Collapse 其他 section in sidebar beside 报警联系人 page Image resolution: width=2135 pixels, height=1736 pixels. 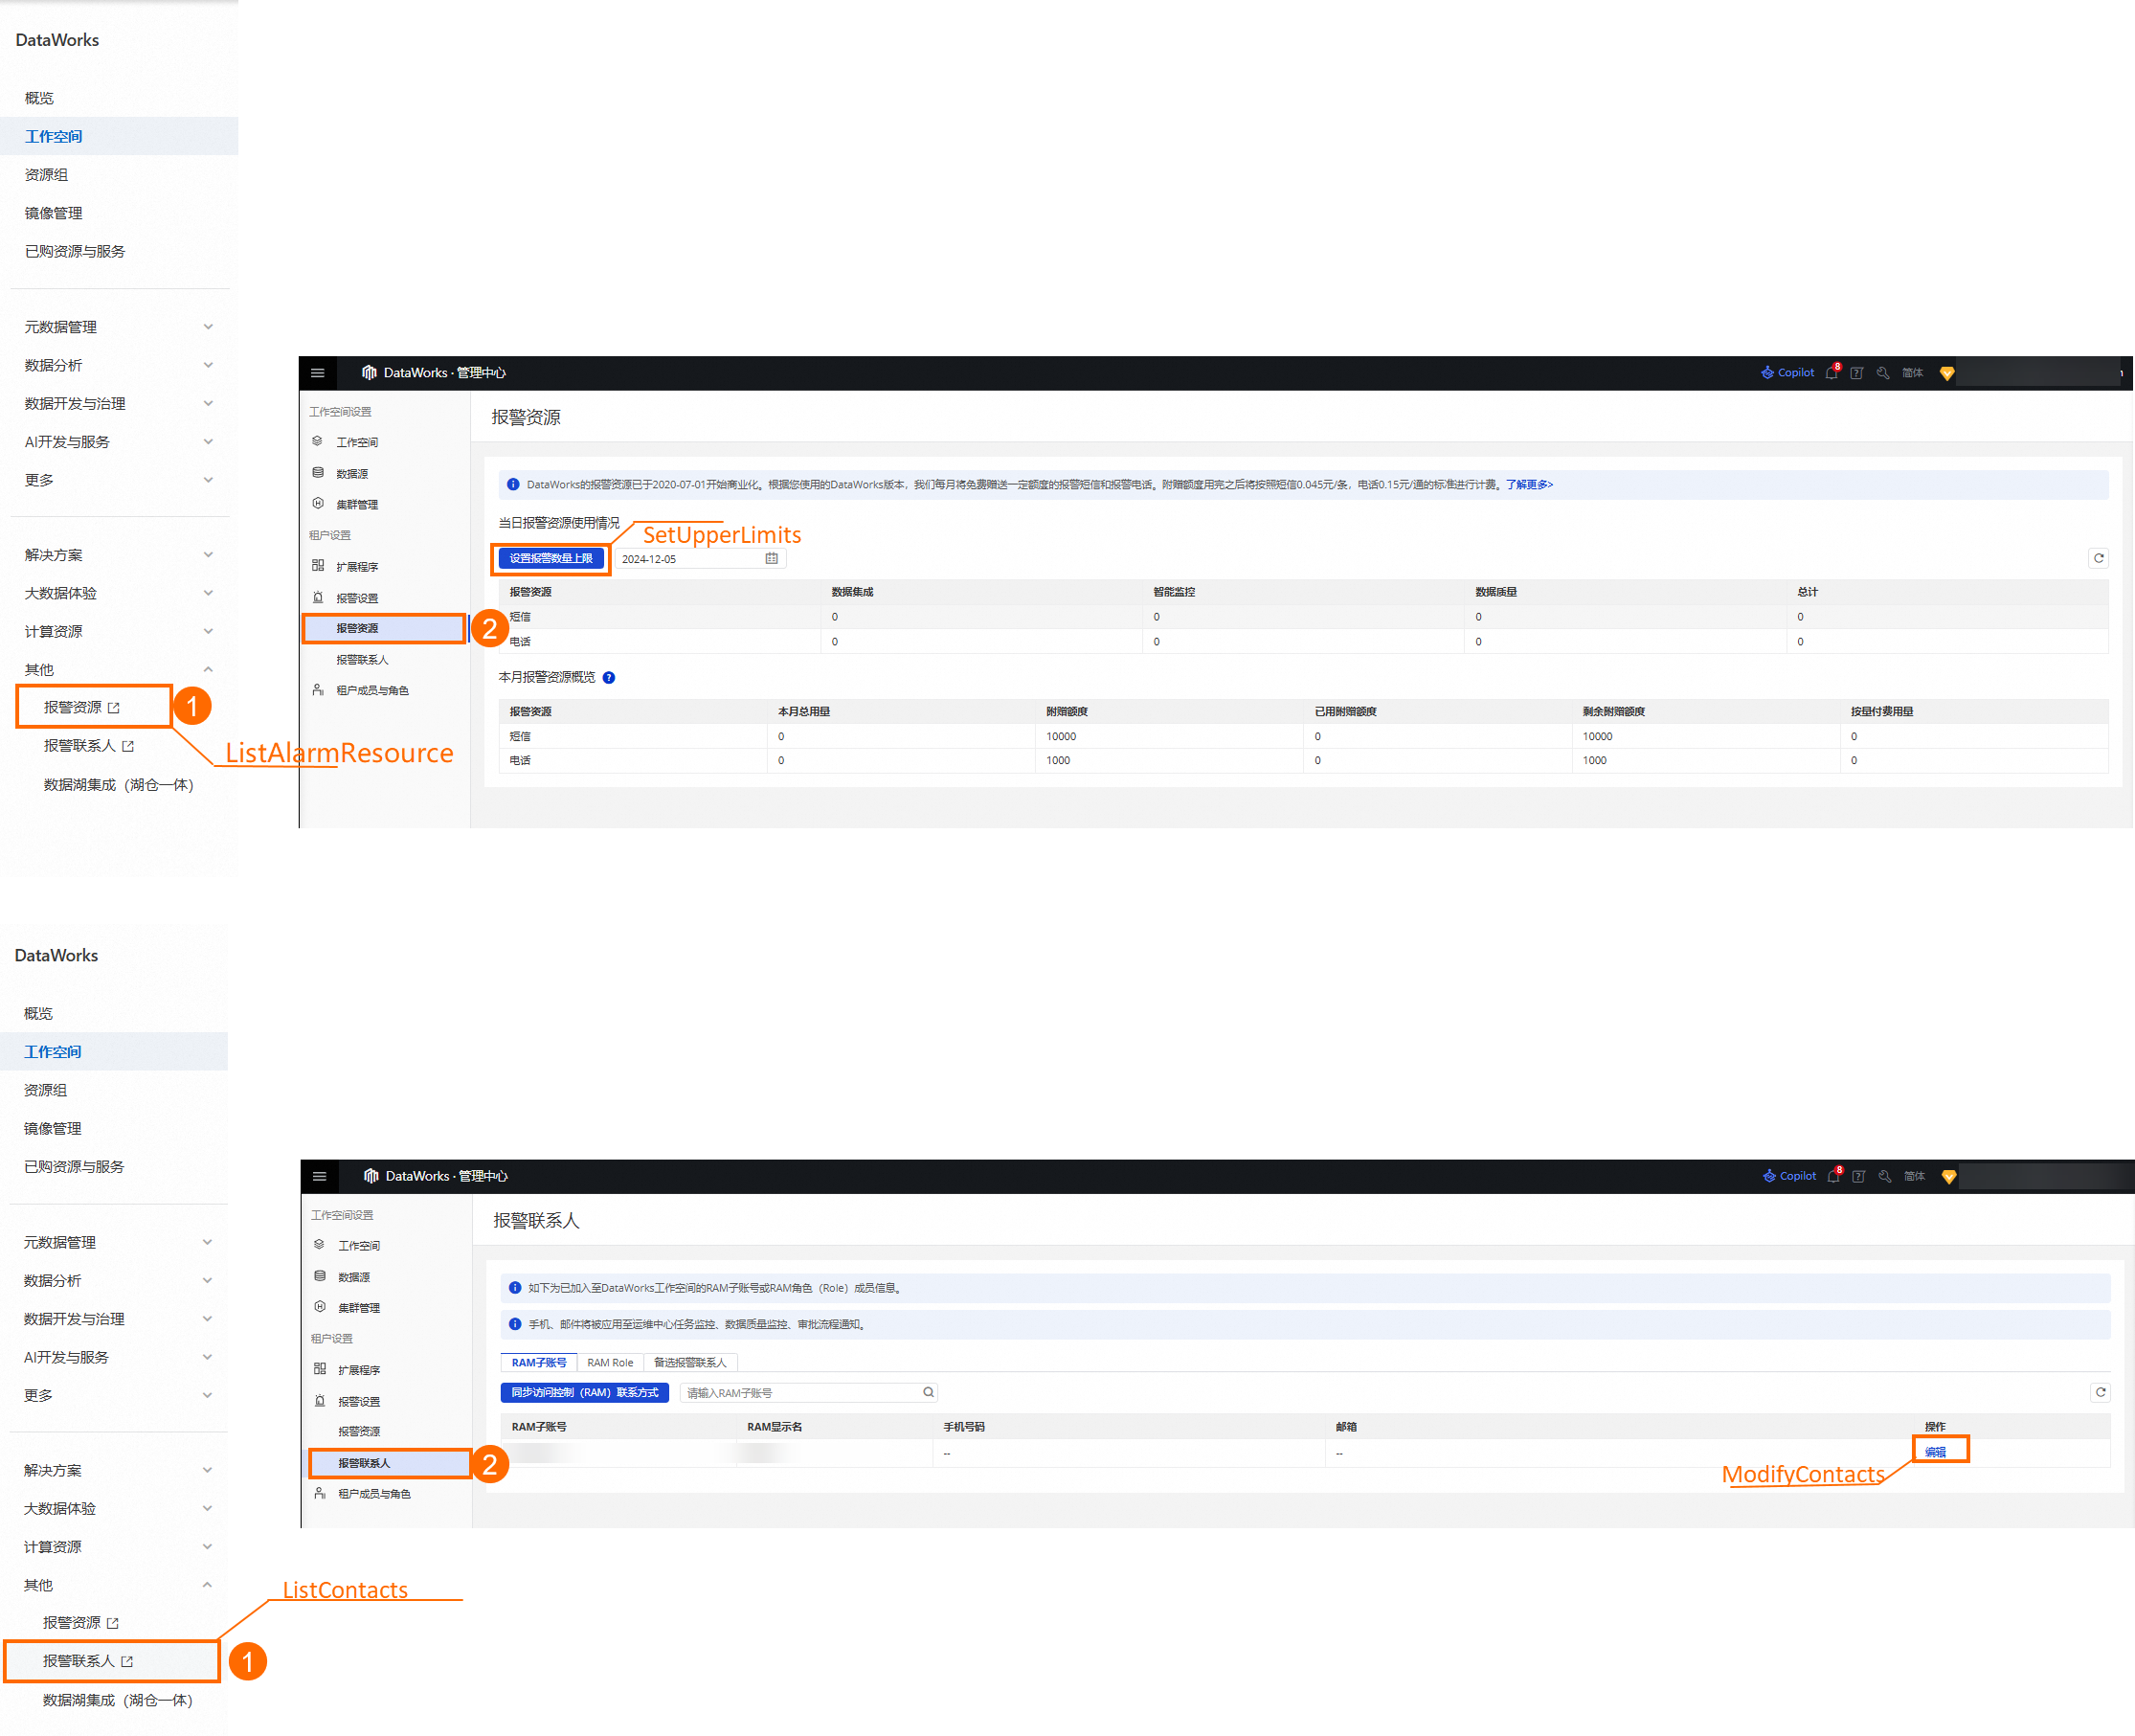tap(207, 1585)
